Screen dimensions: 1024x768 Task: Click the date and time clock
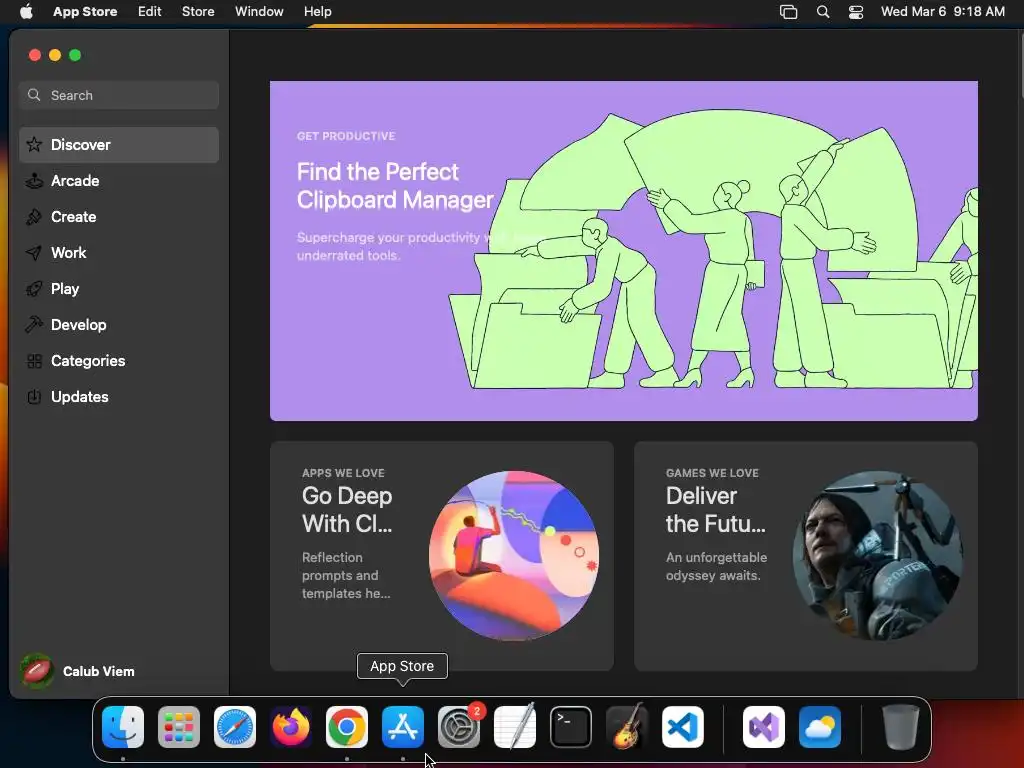[x=942, y=12]
